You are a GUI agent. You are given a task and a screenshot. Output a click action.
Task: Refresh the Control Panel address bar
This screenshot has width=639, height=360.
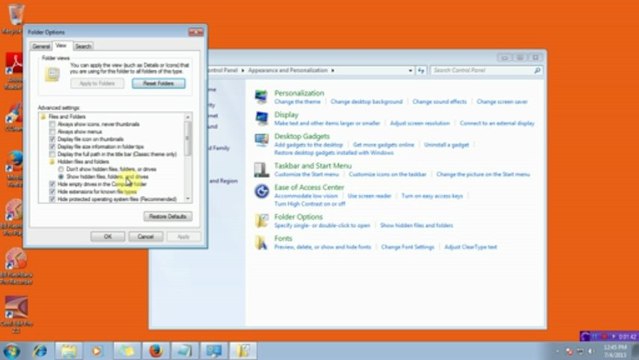pos(421,71)
